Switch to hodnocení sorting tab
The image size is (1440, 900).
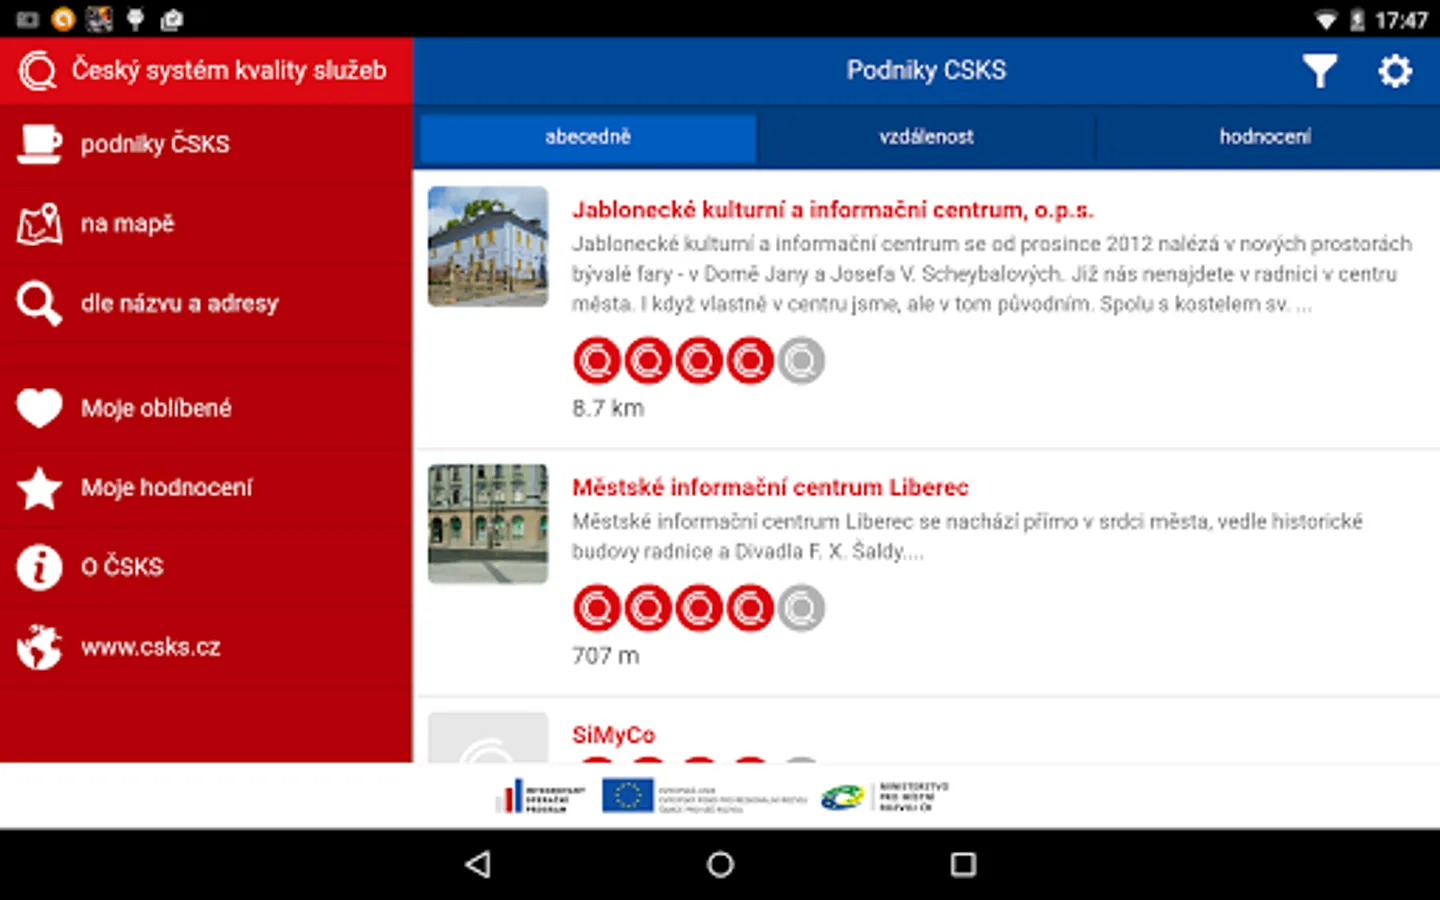1265,137
